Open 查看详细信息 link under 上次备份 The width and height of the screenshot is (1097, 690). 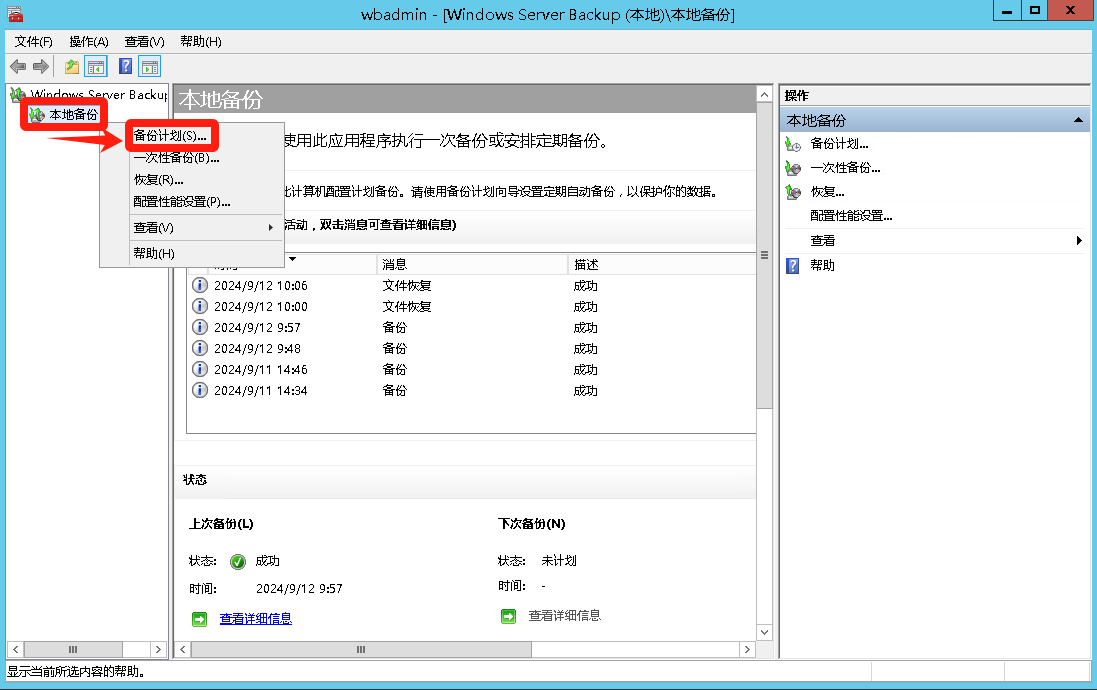click(x=256, y=619)
